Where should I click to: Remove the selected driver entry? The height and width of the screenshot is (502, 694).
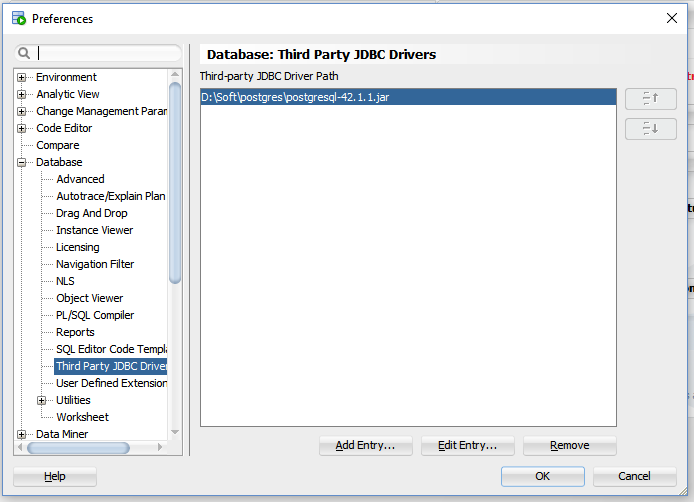tap(569, 445)
